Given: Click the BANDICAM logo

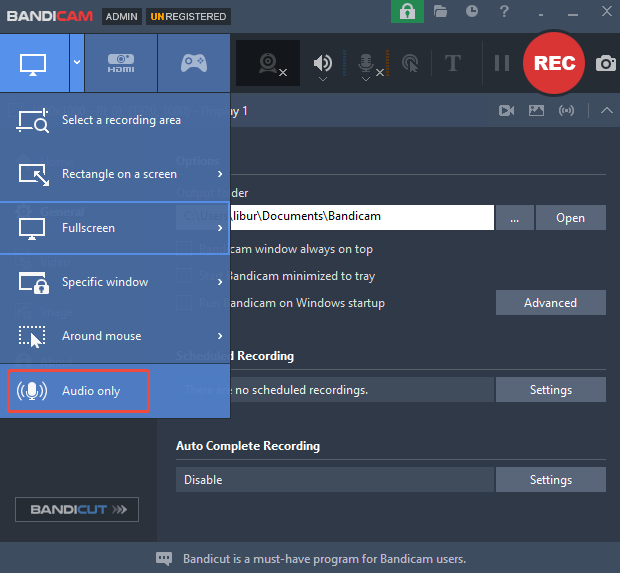Looking at the screenshot, I should click(50, 16).
